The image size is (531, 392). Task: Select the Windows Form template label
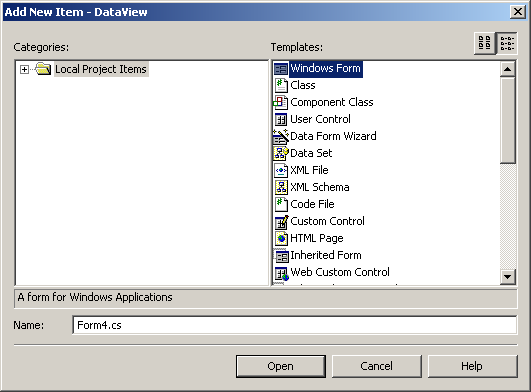(325, 69)
